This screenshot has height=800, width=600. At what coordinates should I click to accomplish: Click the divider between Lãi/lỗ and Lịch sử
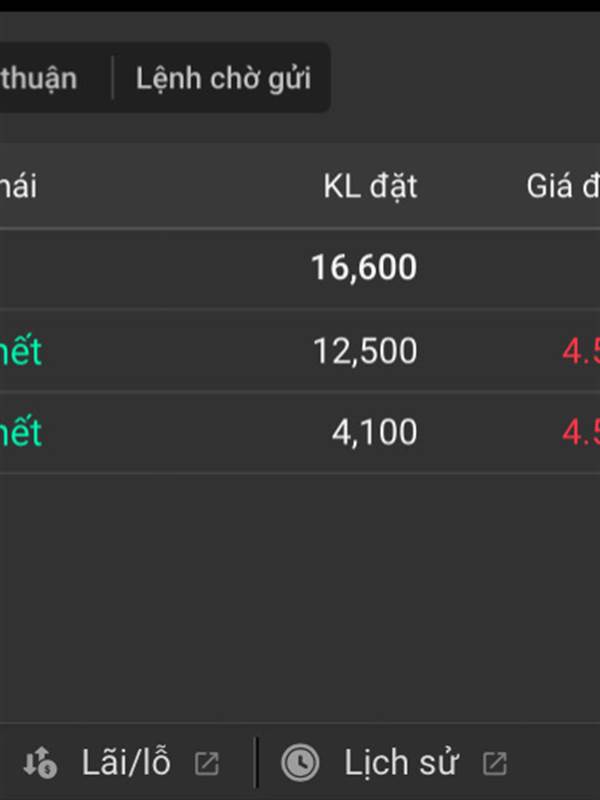(x=256, y=763)
